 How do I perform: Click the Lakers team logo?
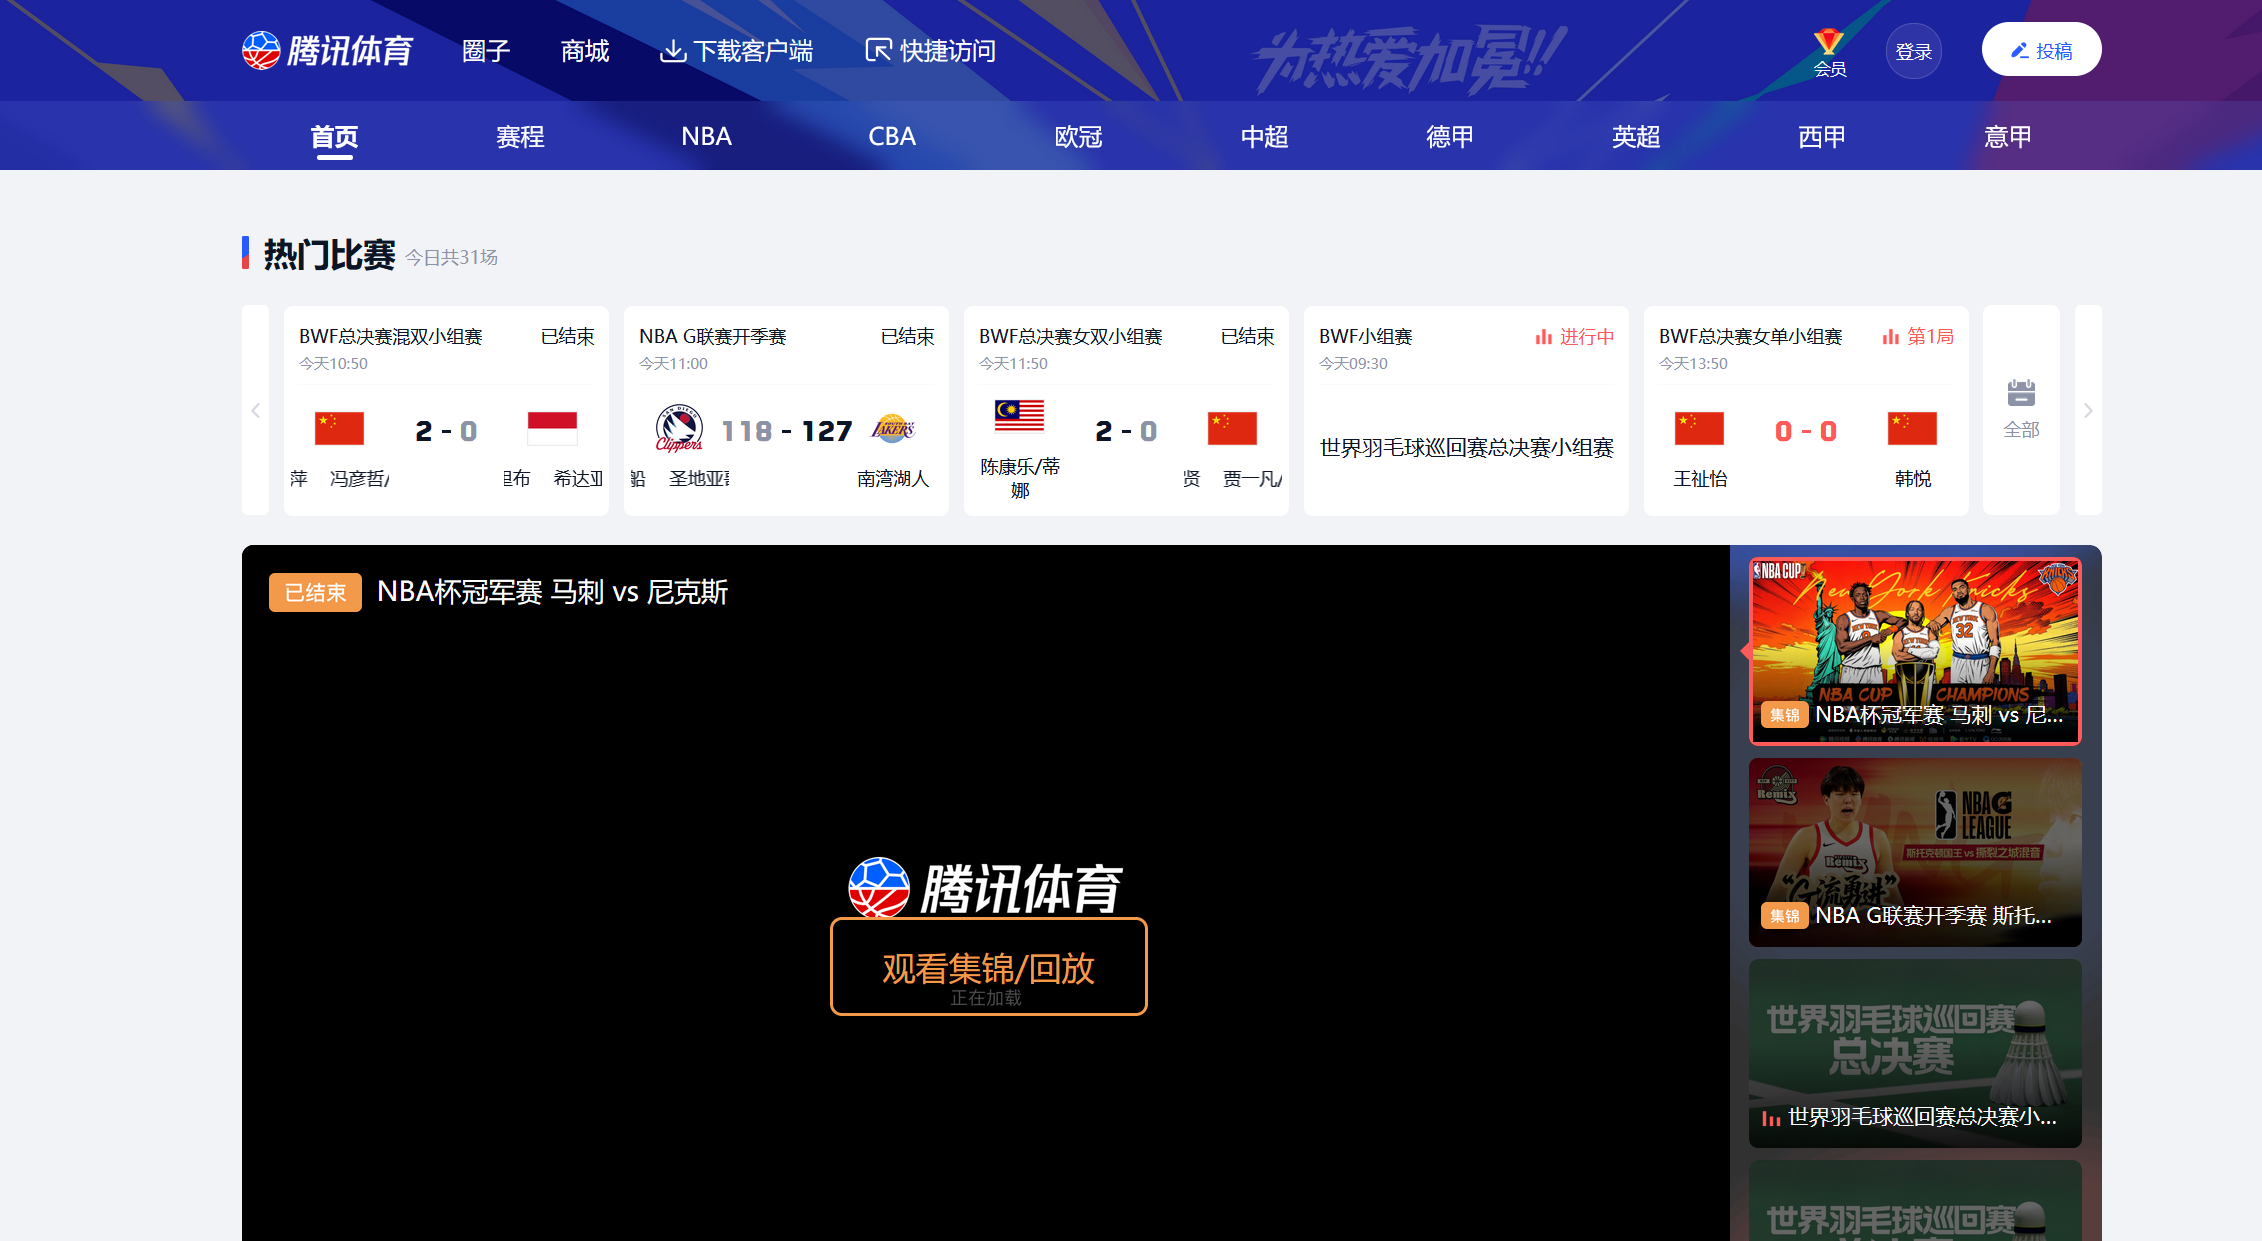point(893,429)
